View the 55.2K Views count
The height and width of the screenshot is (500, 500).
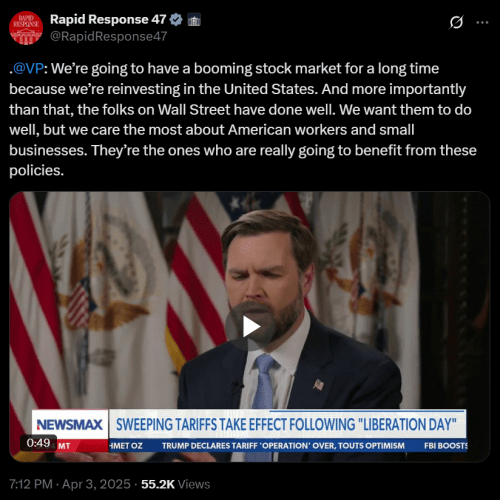[x=175, y=484]
